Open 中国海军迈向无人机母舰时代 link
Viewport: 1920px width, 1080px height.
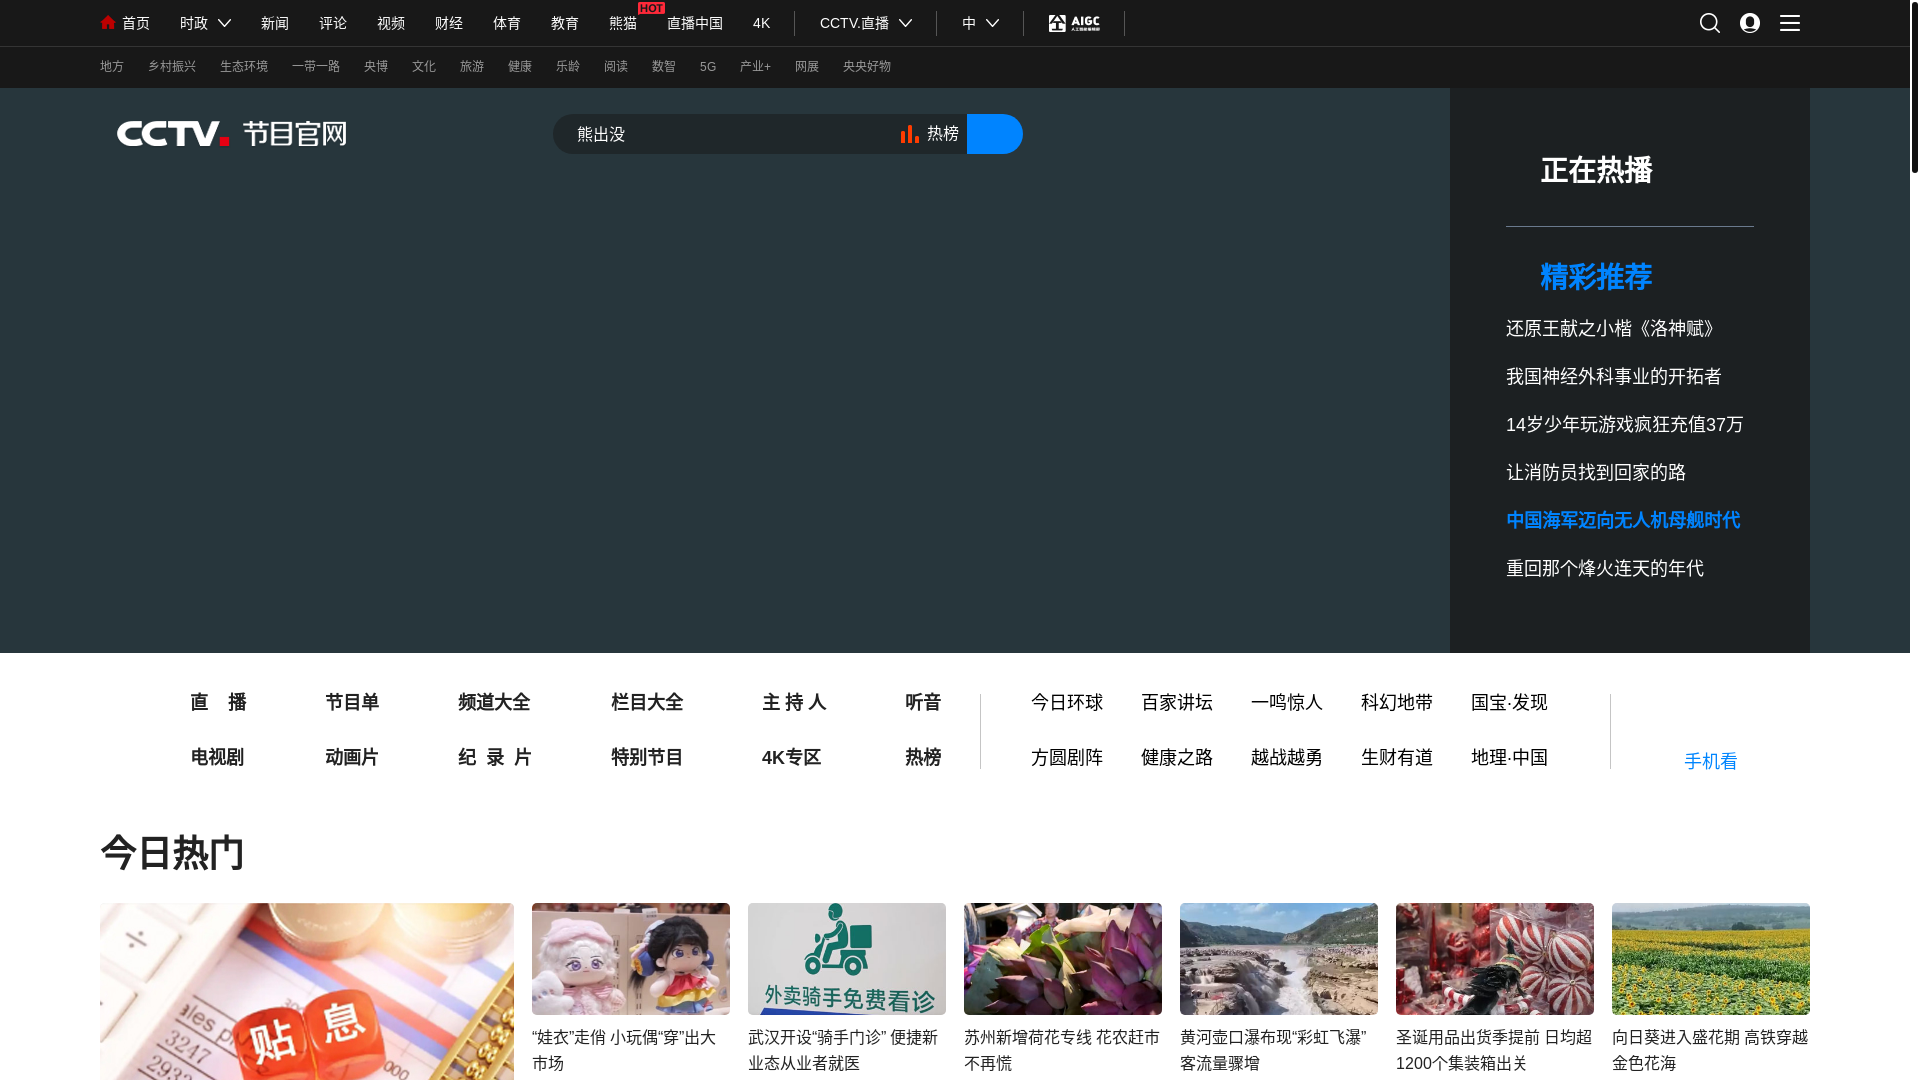[1623, 520]
